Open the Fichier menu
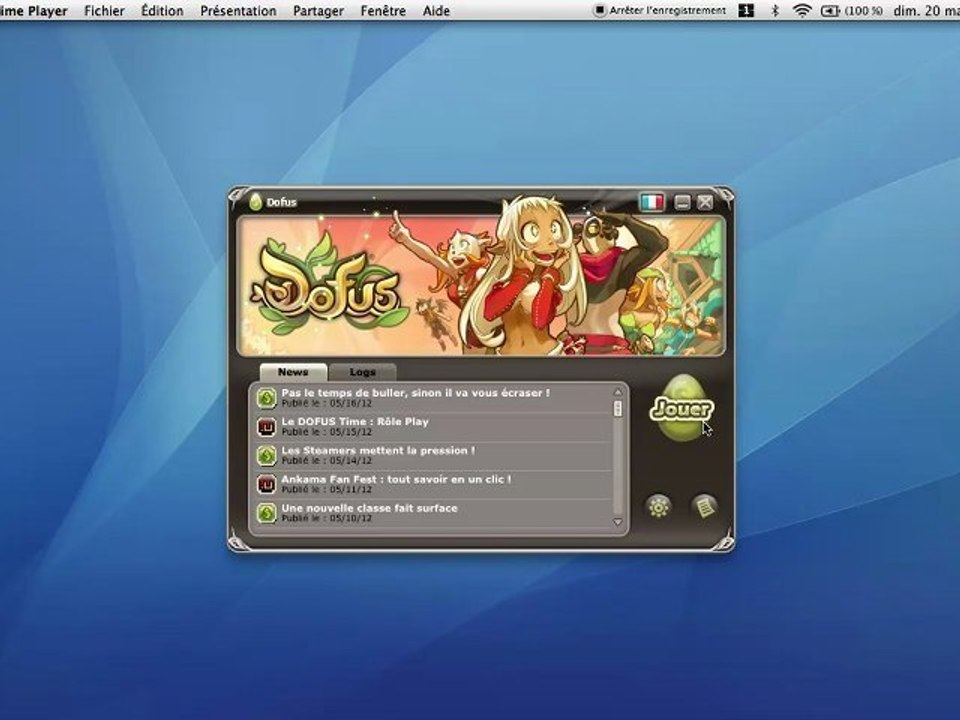 coord(104,10)
